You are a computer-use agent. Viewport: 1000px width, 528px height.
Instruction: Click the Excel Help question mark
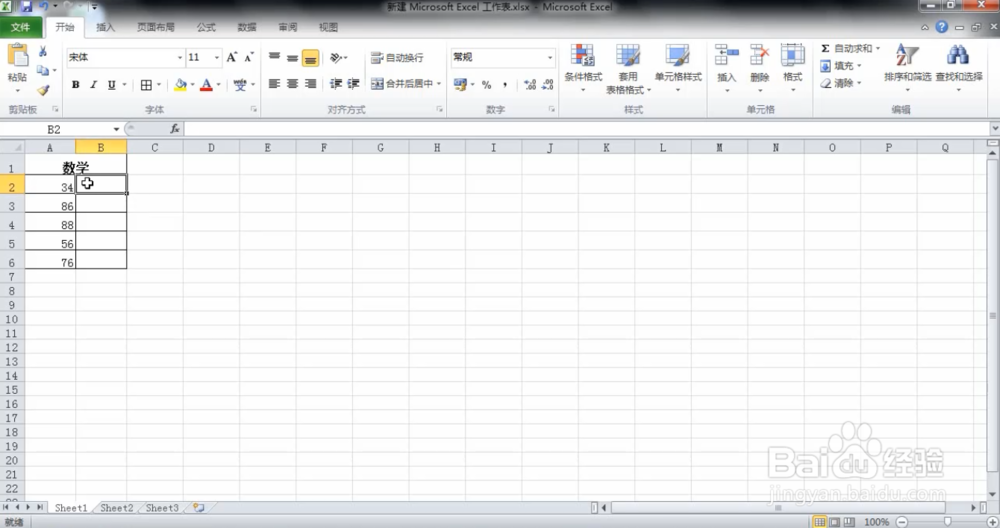[x=941, y=27]
